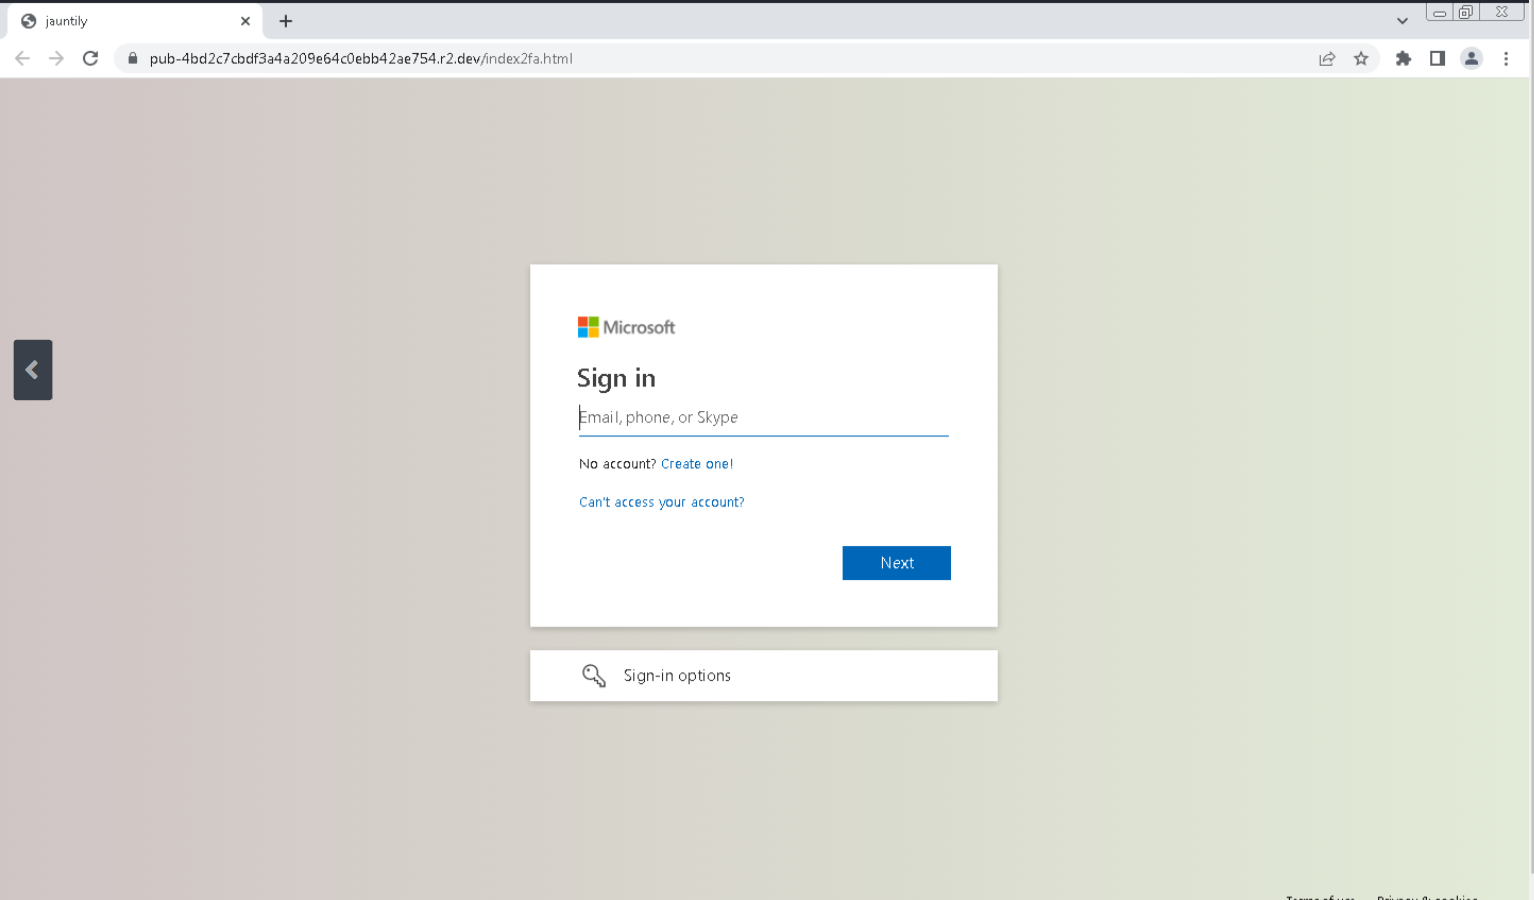
Task: Click the Sign in heading text
Action: [616, 379]
